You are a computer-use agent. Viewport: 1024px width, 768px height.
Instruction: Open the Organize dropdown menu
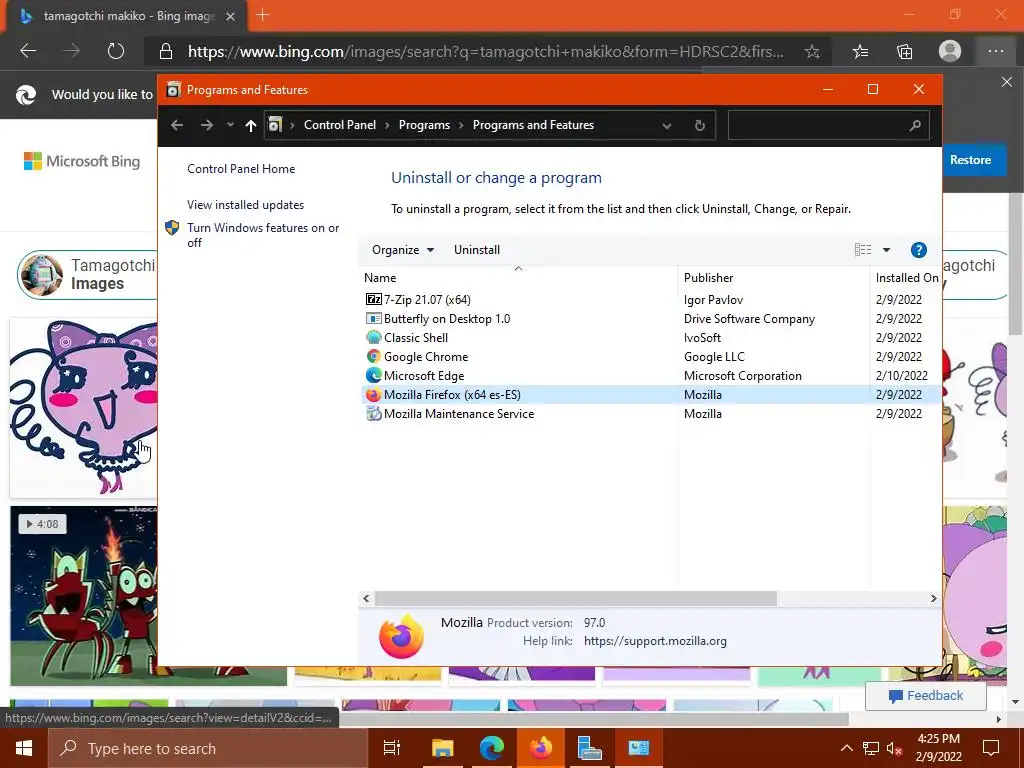pos(402,250)
